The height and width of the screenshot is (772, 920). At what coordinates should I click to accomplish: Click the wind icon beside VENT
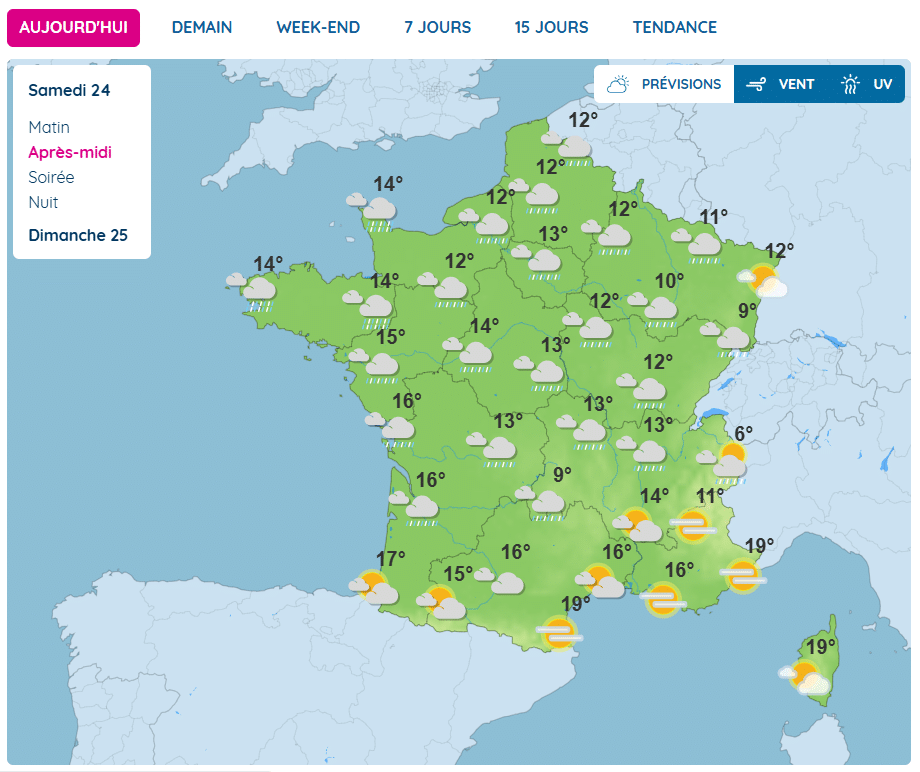point(756,84)
